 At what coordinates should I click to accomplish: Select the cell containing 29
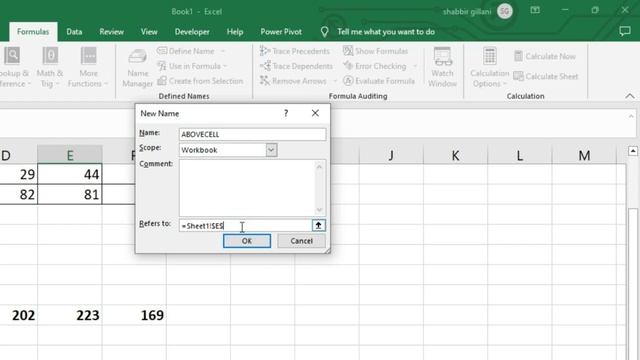click(18, 174)
